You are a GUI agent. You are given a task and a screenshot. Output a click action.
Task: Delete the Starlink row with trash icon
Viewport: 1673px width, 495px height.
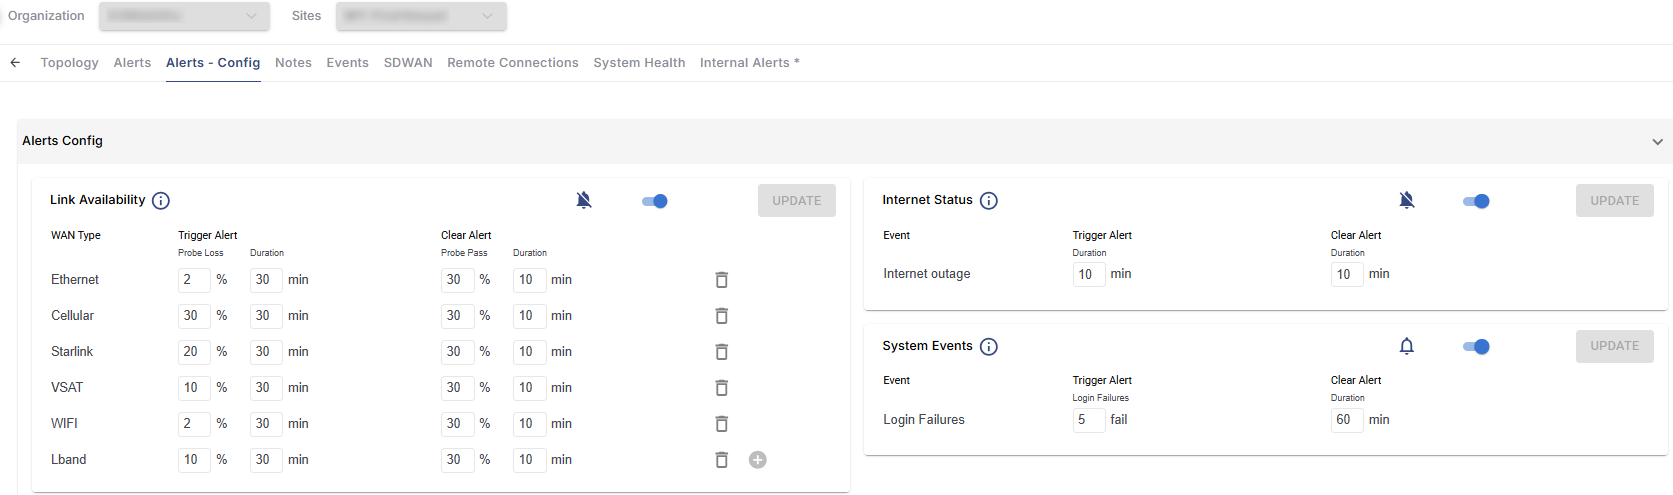point(721,352)
